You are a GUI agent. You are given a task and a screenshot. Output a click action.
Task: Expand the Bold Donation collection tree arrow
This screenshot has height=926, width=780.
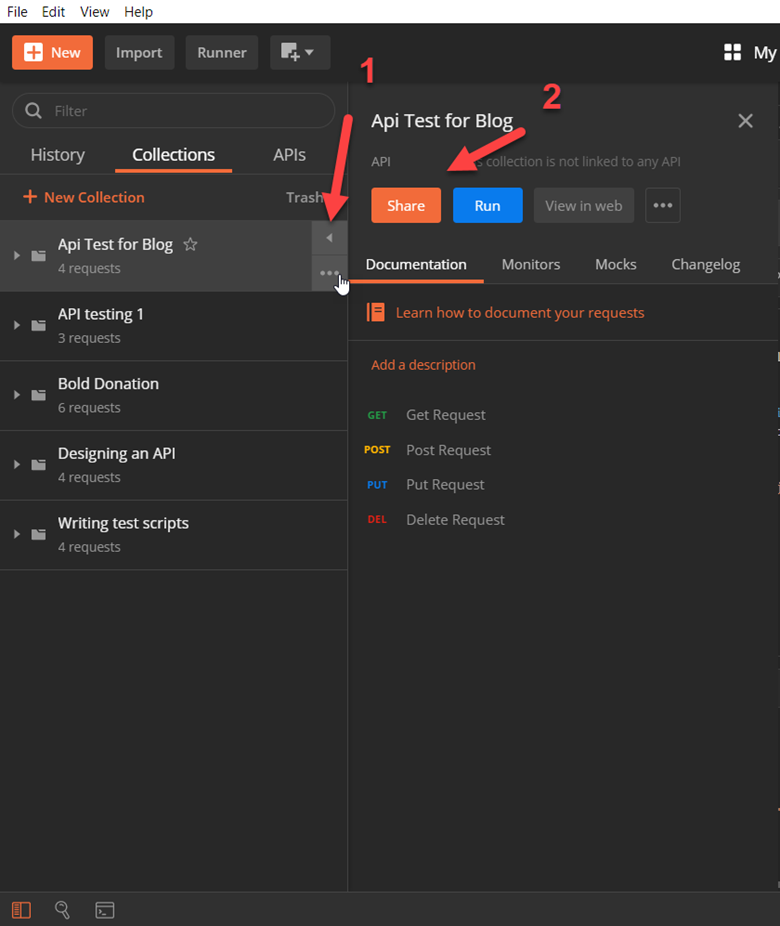(x=17, y=395)
